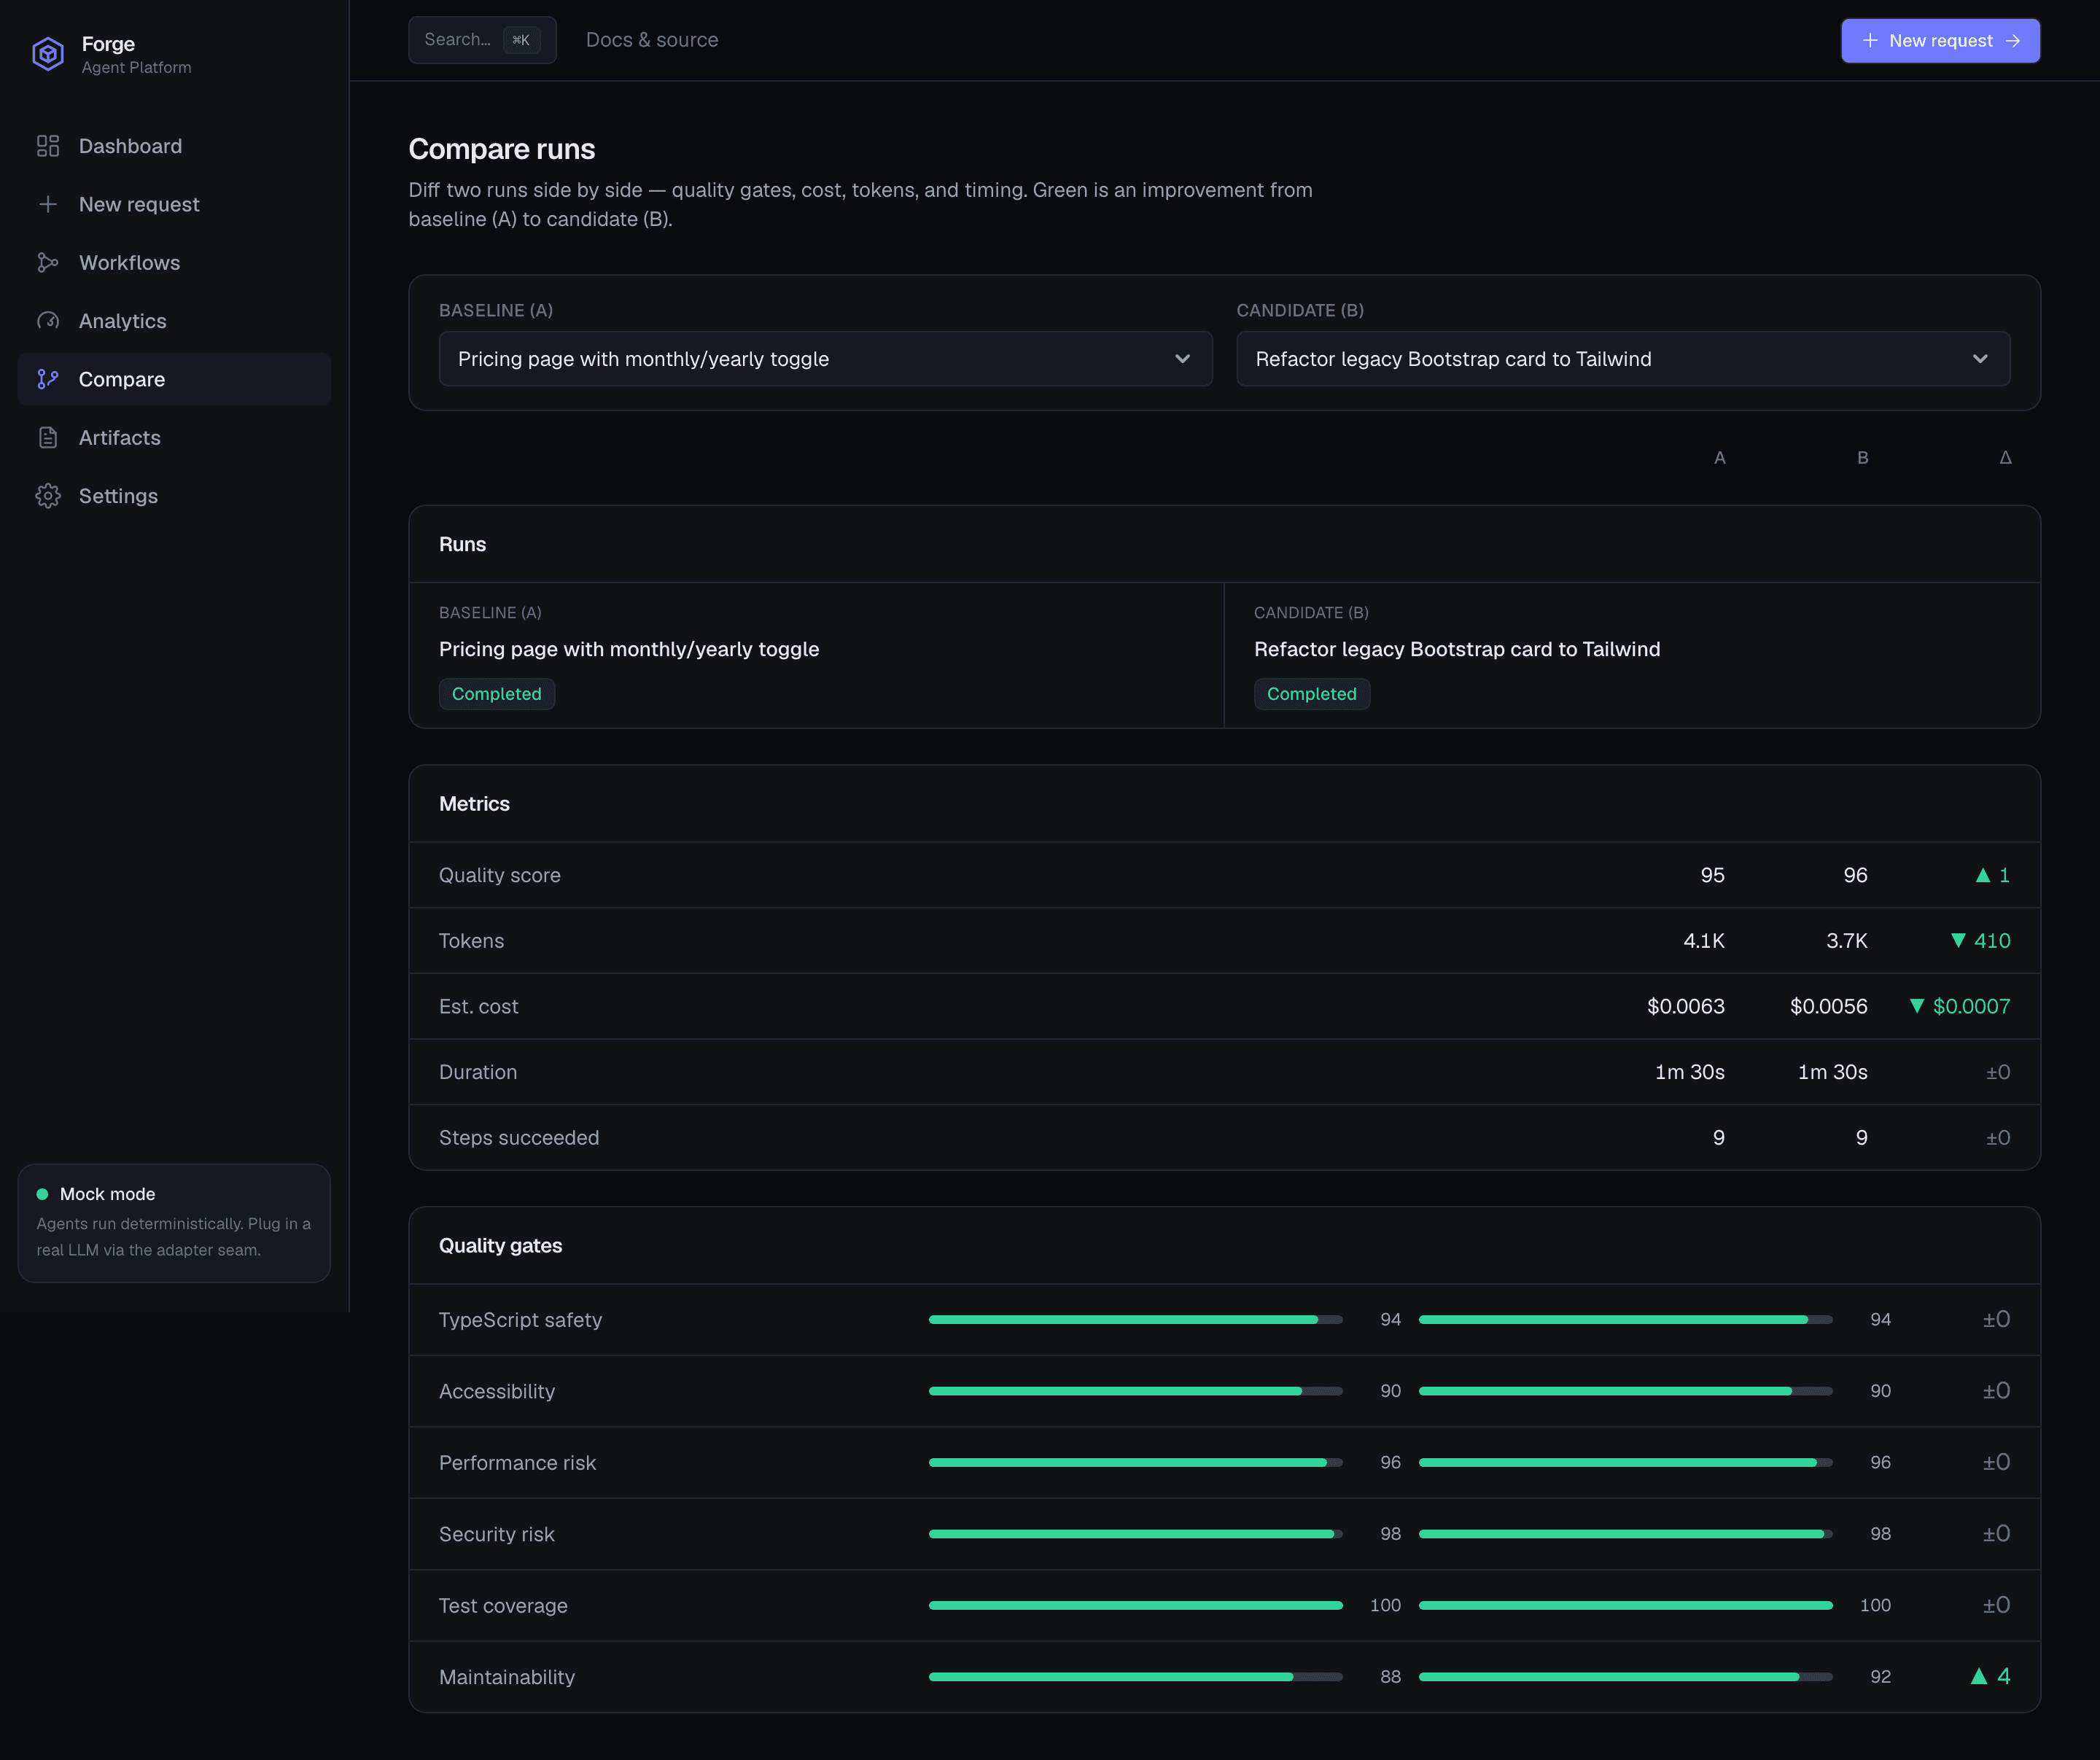Click the baseline Performance risk progress bar
This screenshot has width=2100, height=1760.
click(x=1135, y=1462)
